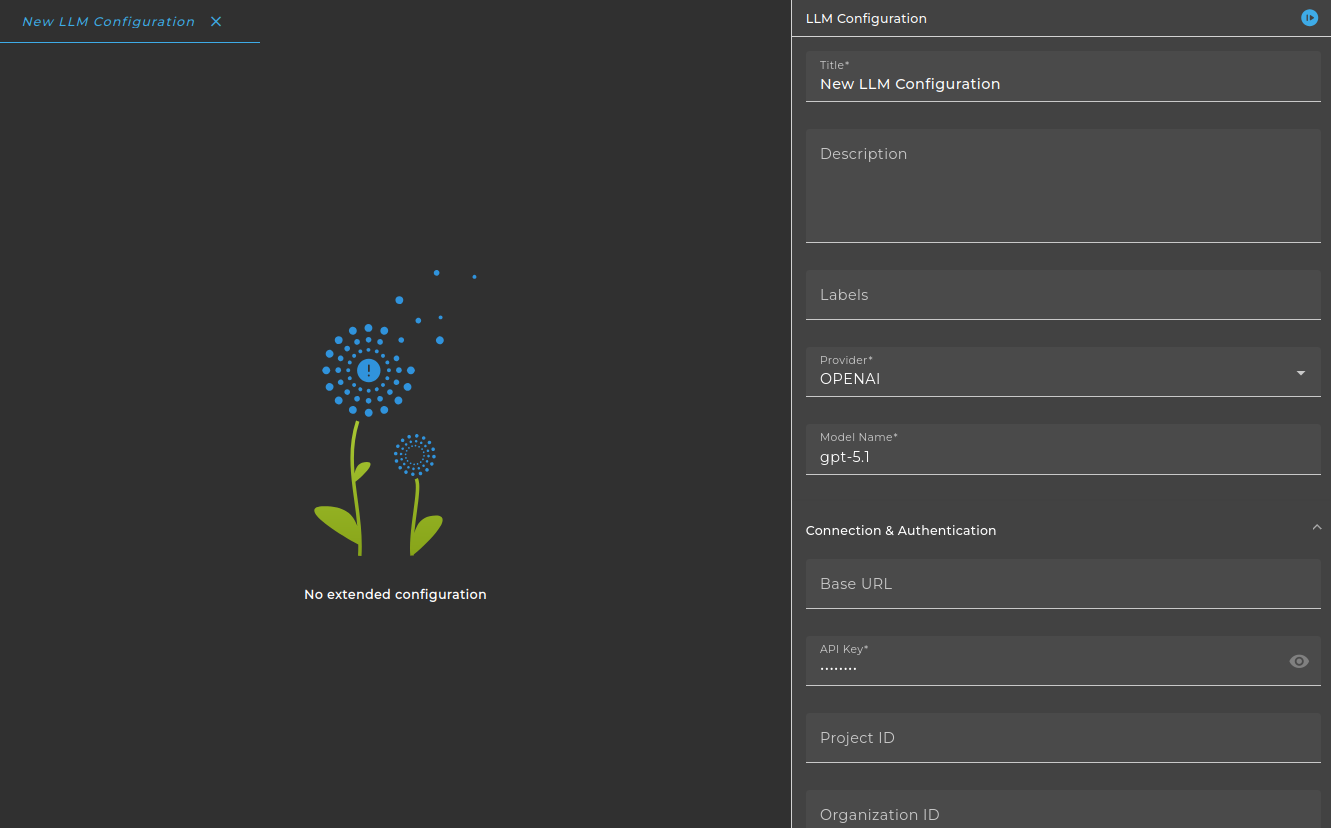The height and width of the screenshot is (828, 1331).
Task: Switch to the New LLM Configuration tab
Action: pos(108,22)
